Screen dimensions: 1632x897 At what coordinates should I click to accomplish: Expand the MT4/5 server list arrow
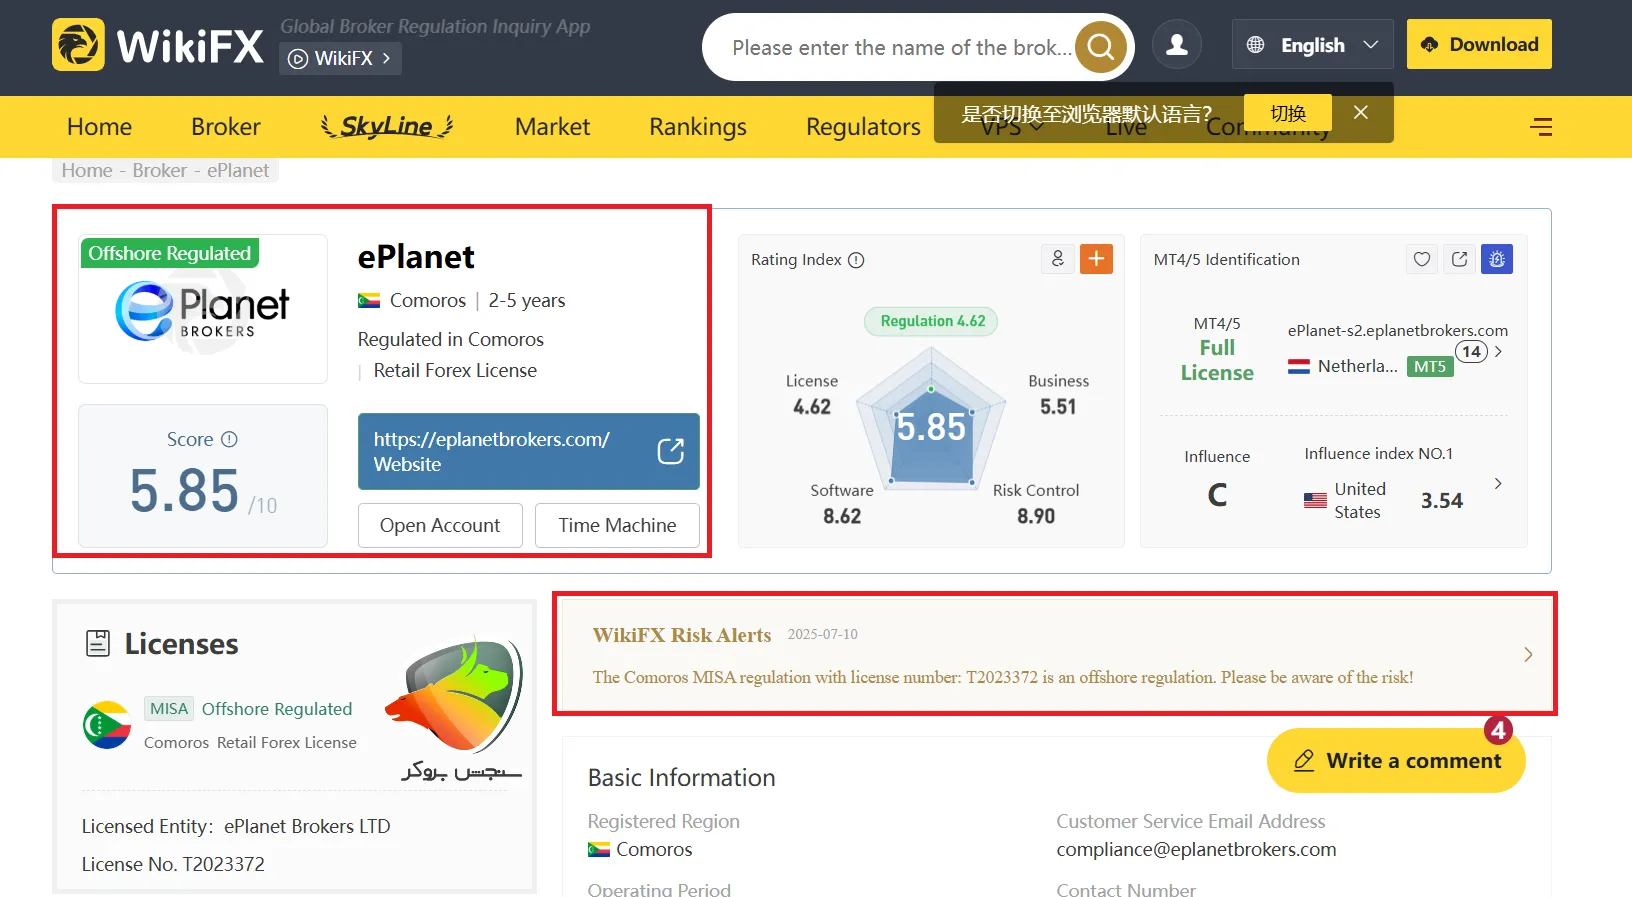pyautogui.click(x=1498, y=352)
